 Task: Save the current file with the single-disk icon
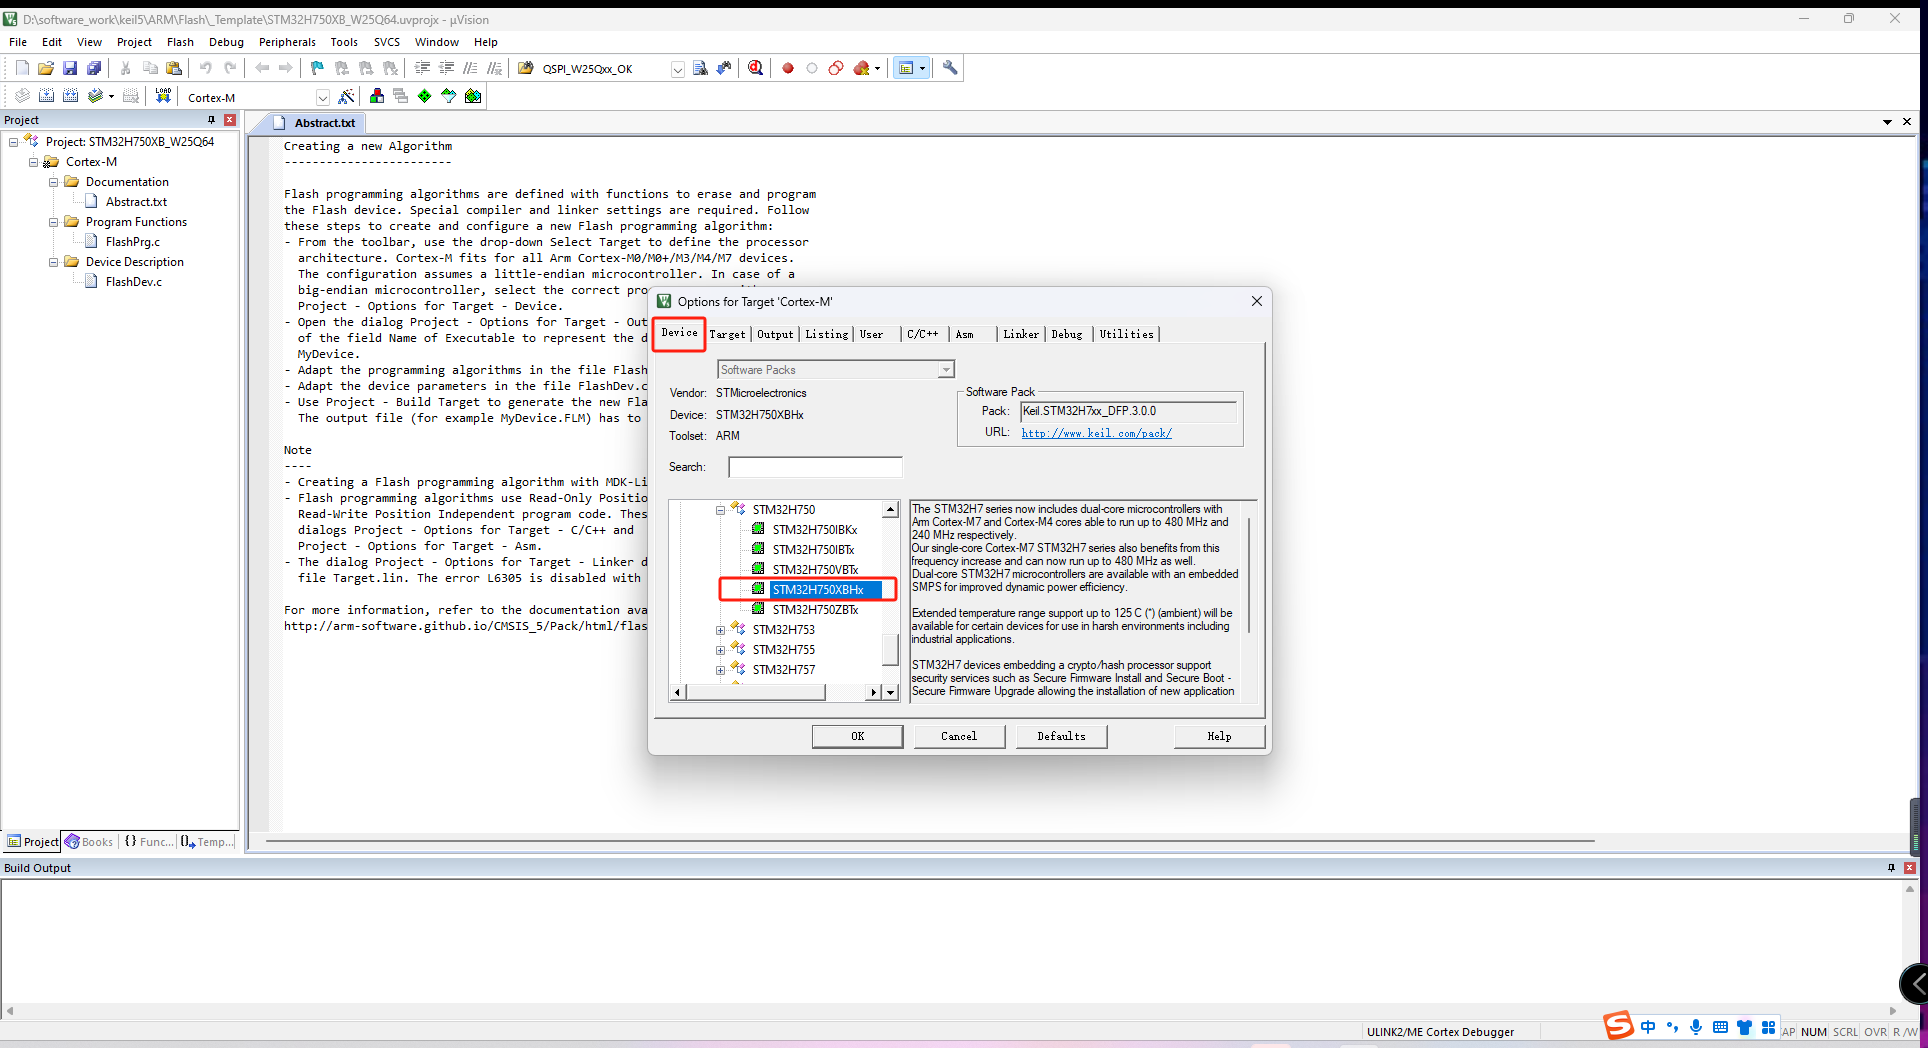click(x=70, y=68)
